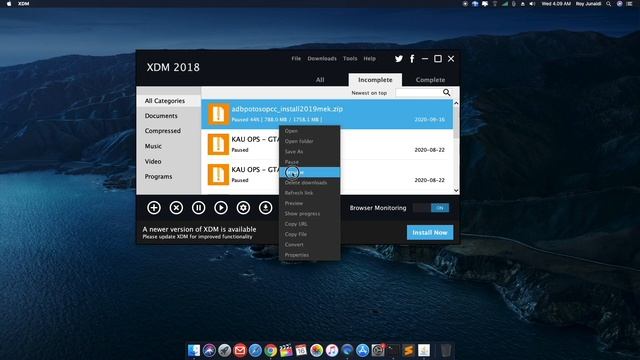Choose Save As in context menu
640x360 pixels.
coord(309,151)
